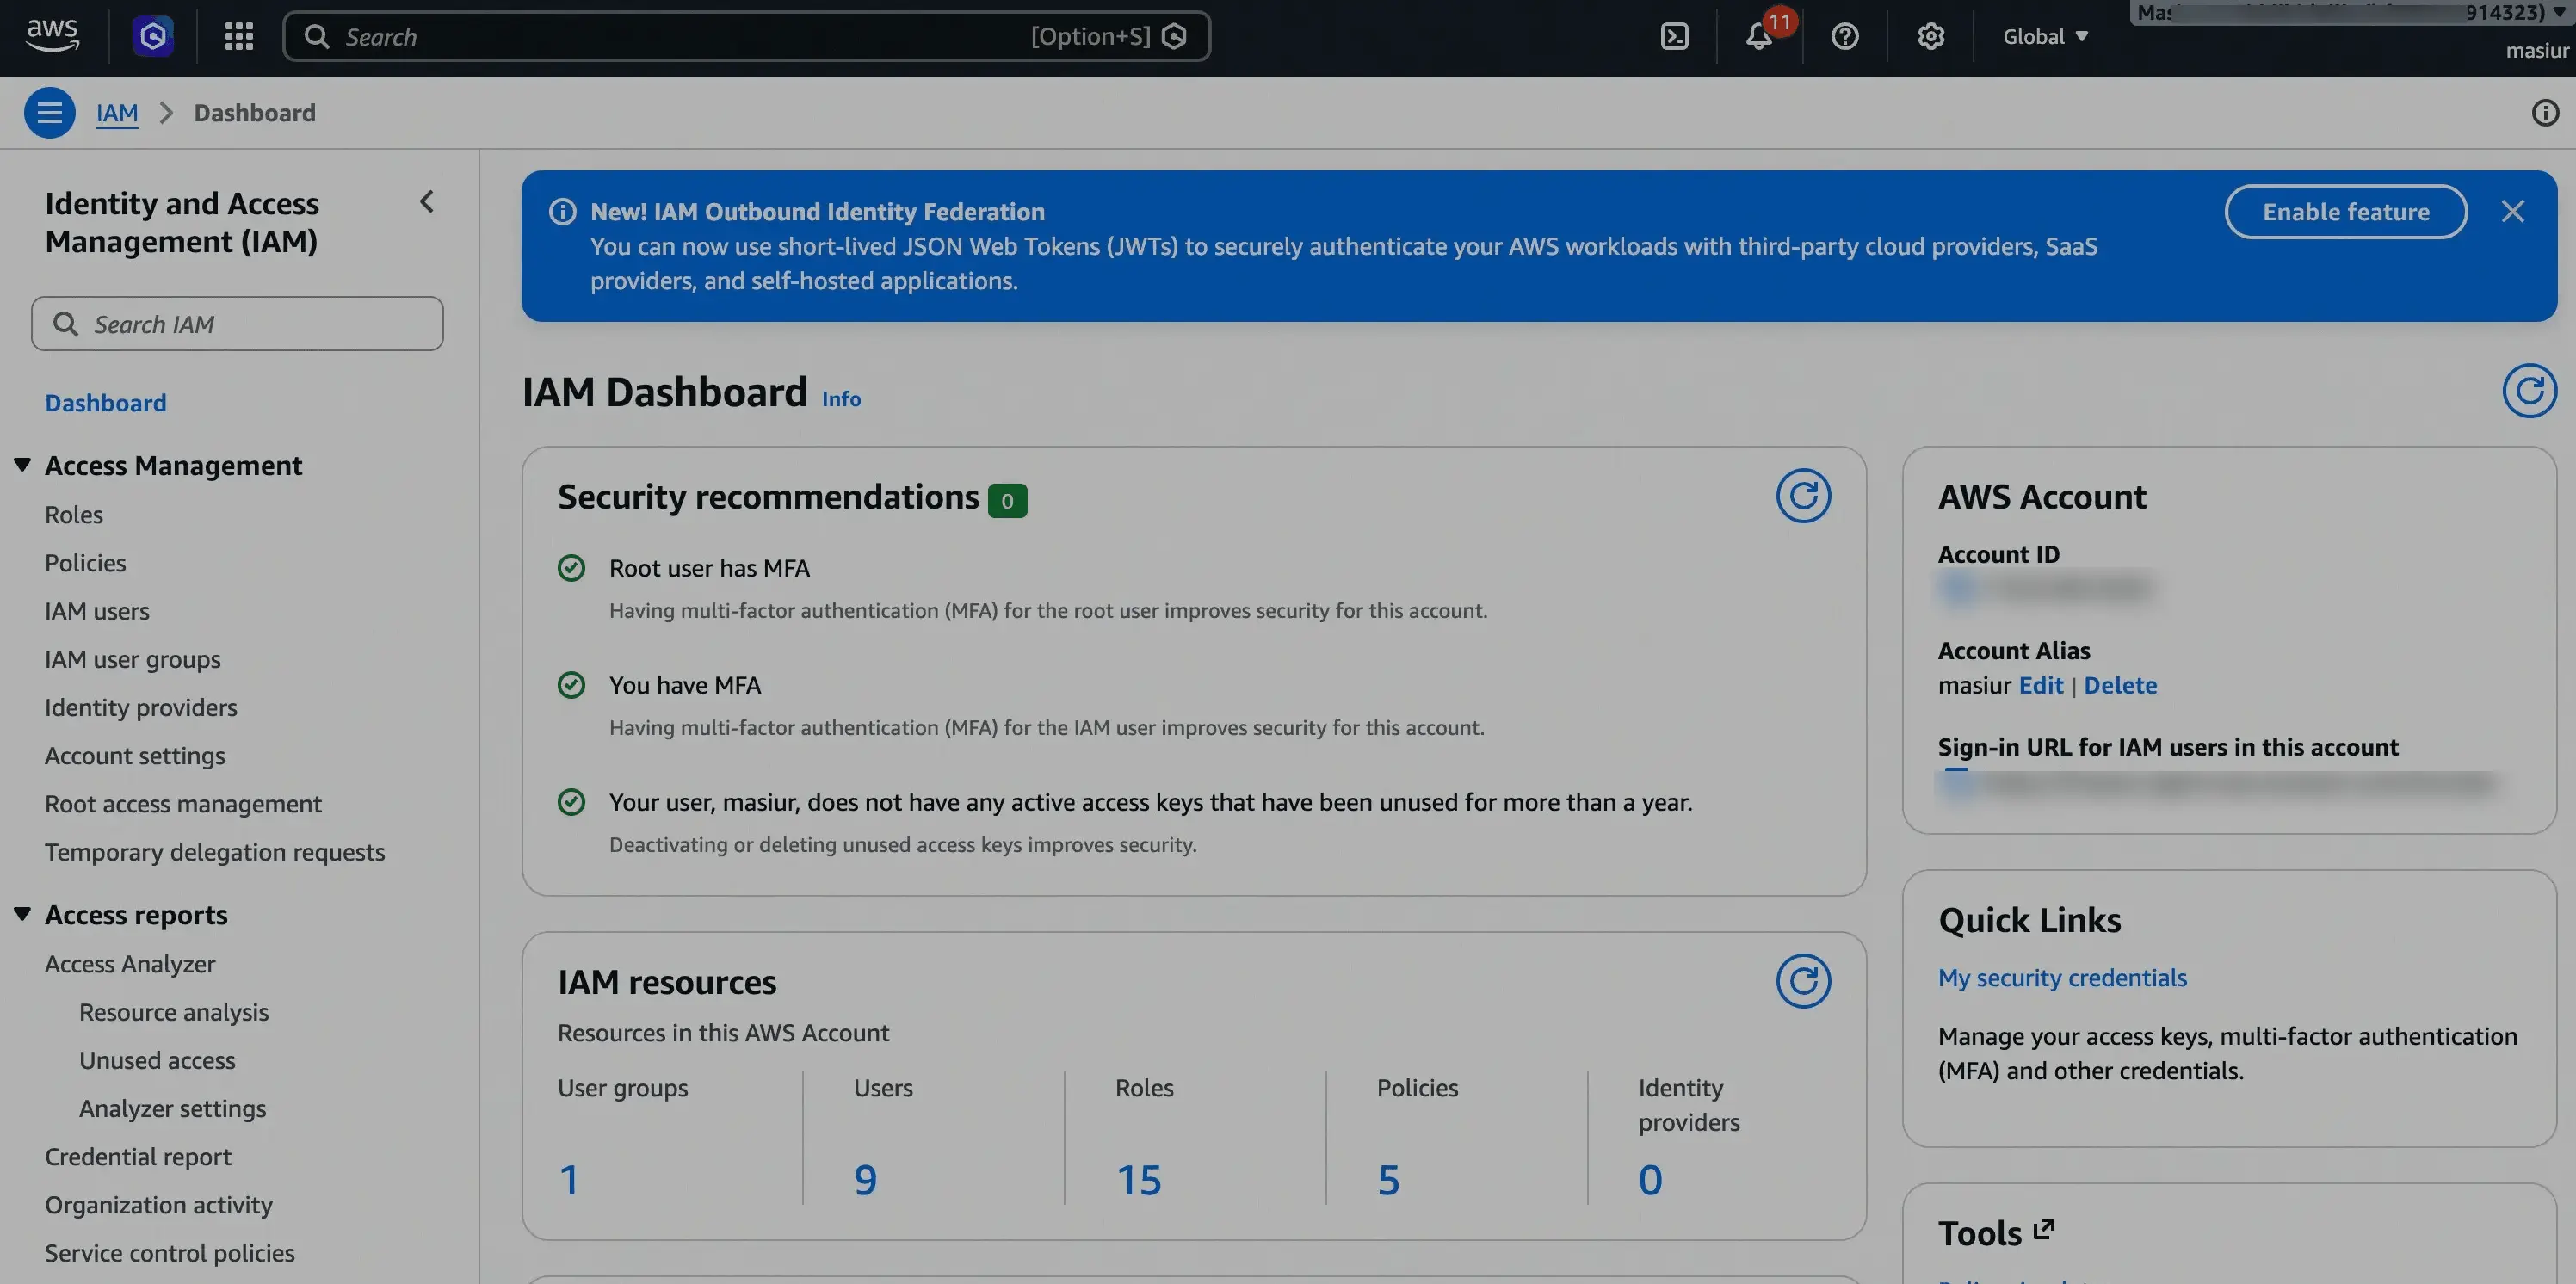Open the settings gear icon
This screenshot has height=1284, width=2576.
pos(1930,36)
